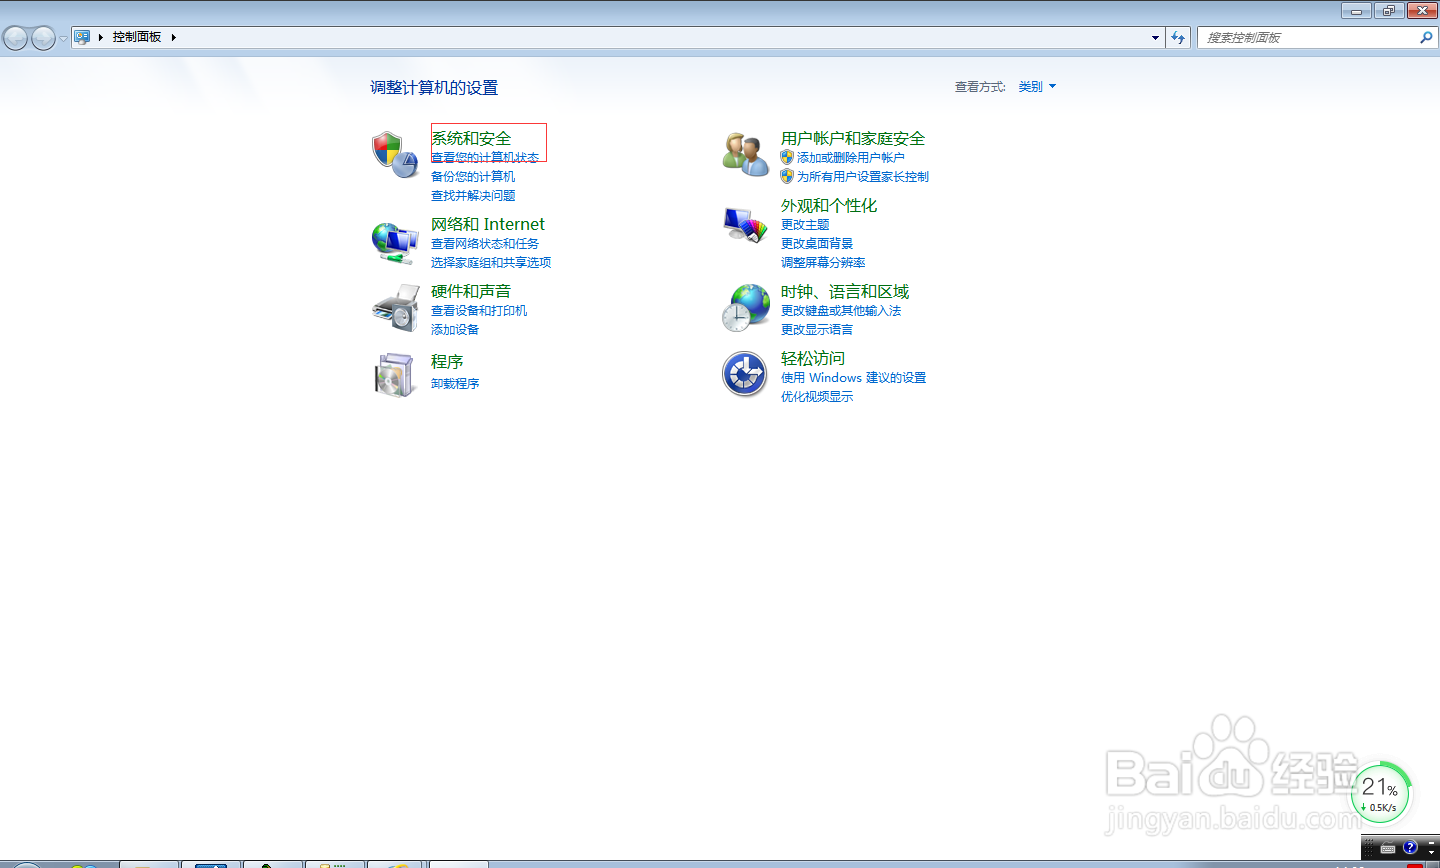Expand the corner panel's down arrow
This screenshot has width=1440, height=868.
1431,851
